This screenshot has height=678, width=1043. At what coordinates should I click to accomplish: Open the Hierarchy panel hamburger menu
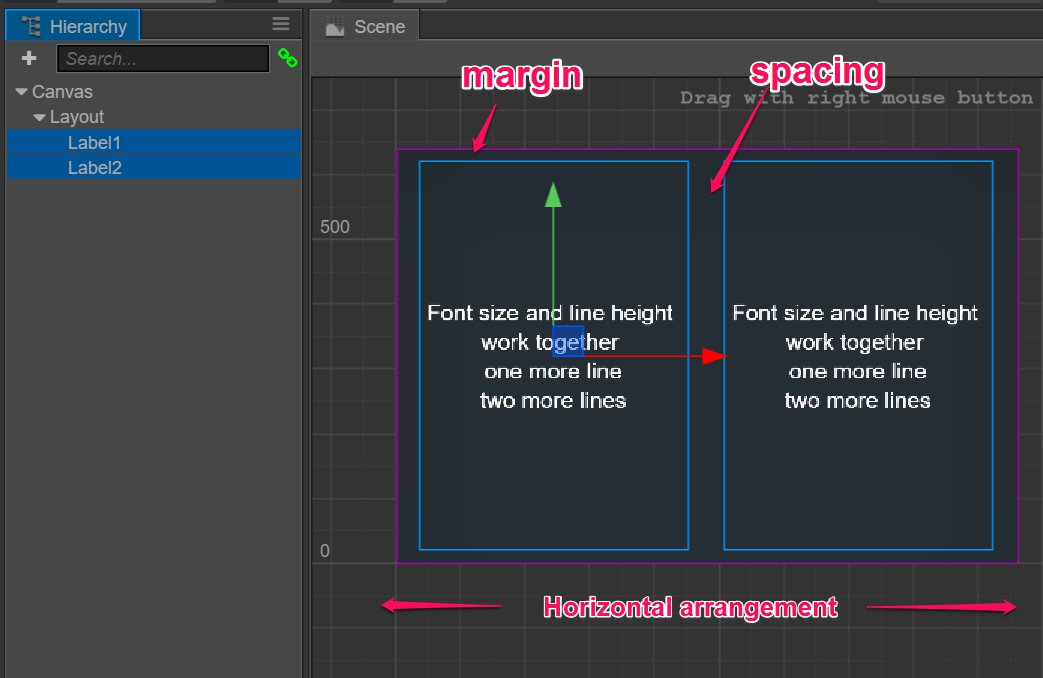(280, 24)
